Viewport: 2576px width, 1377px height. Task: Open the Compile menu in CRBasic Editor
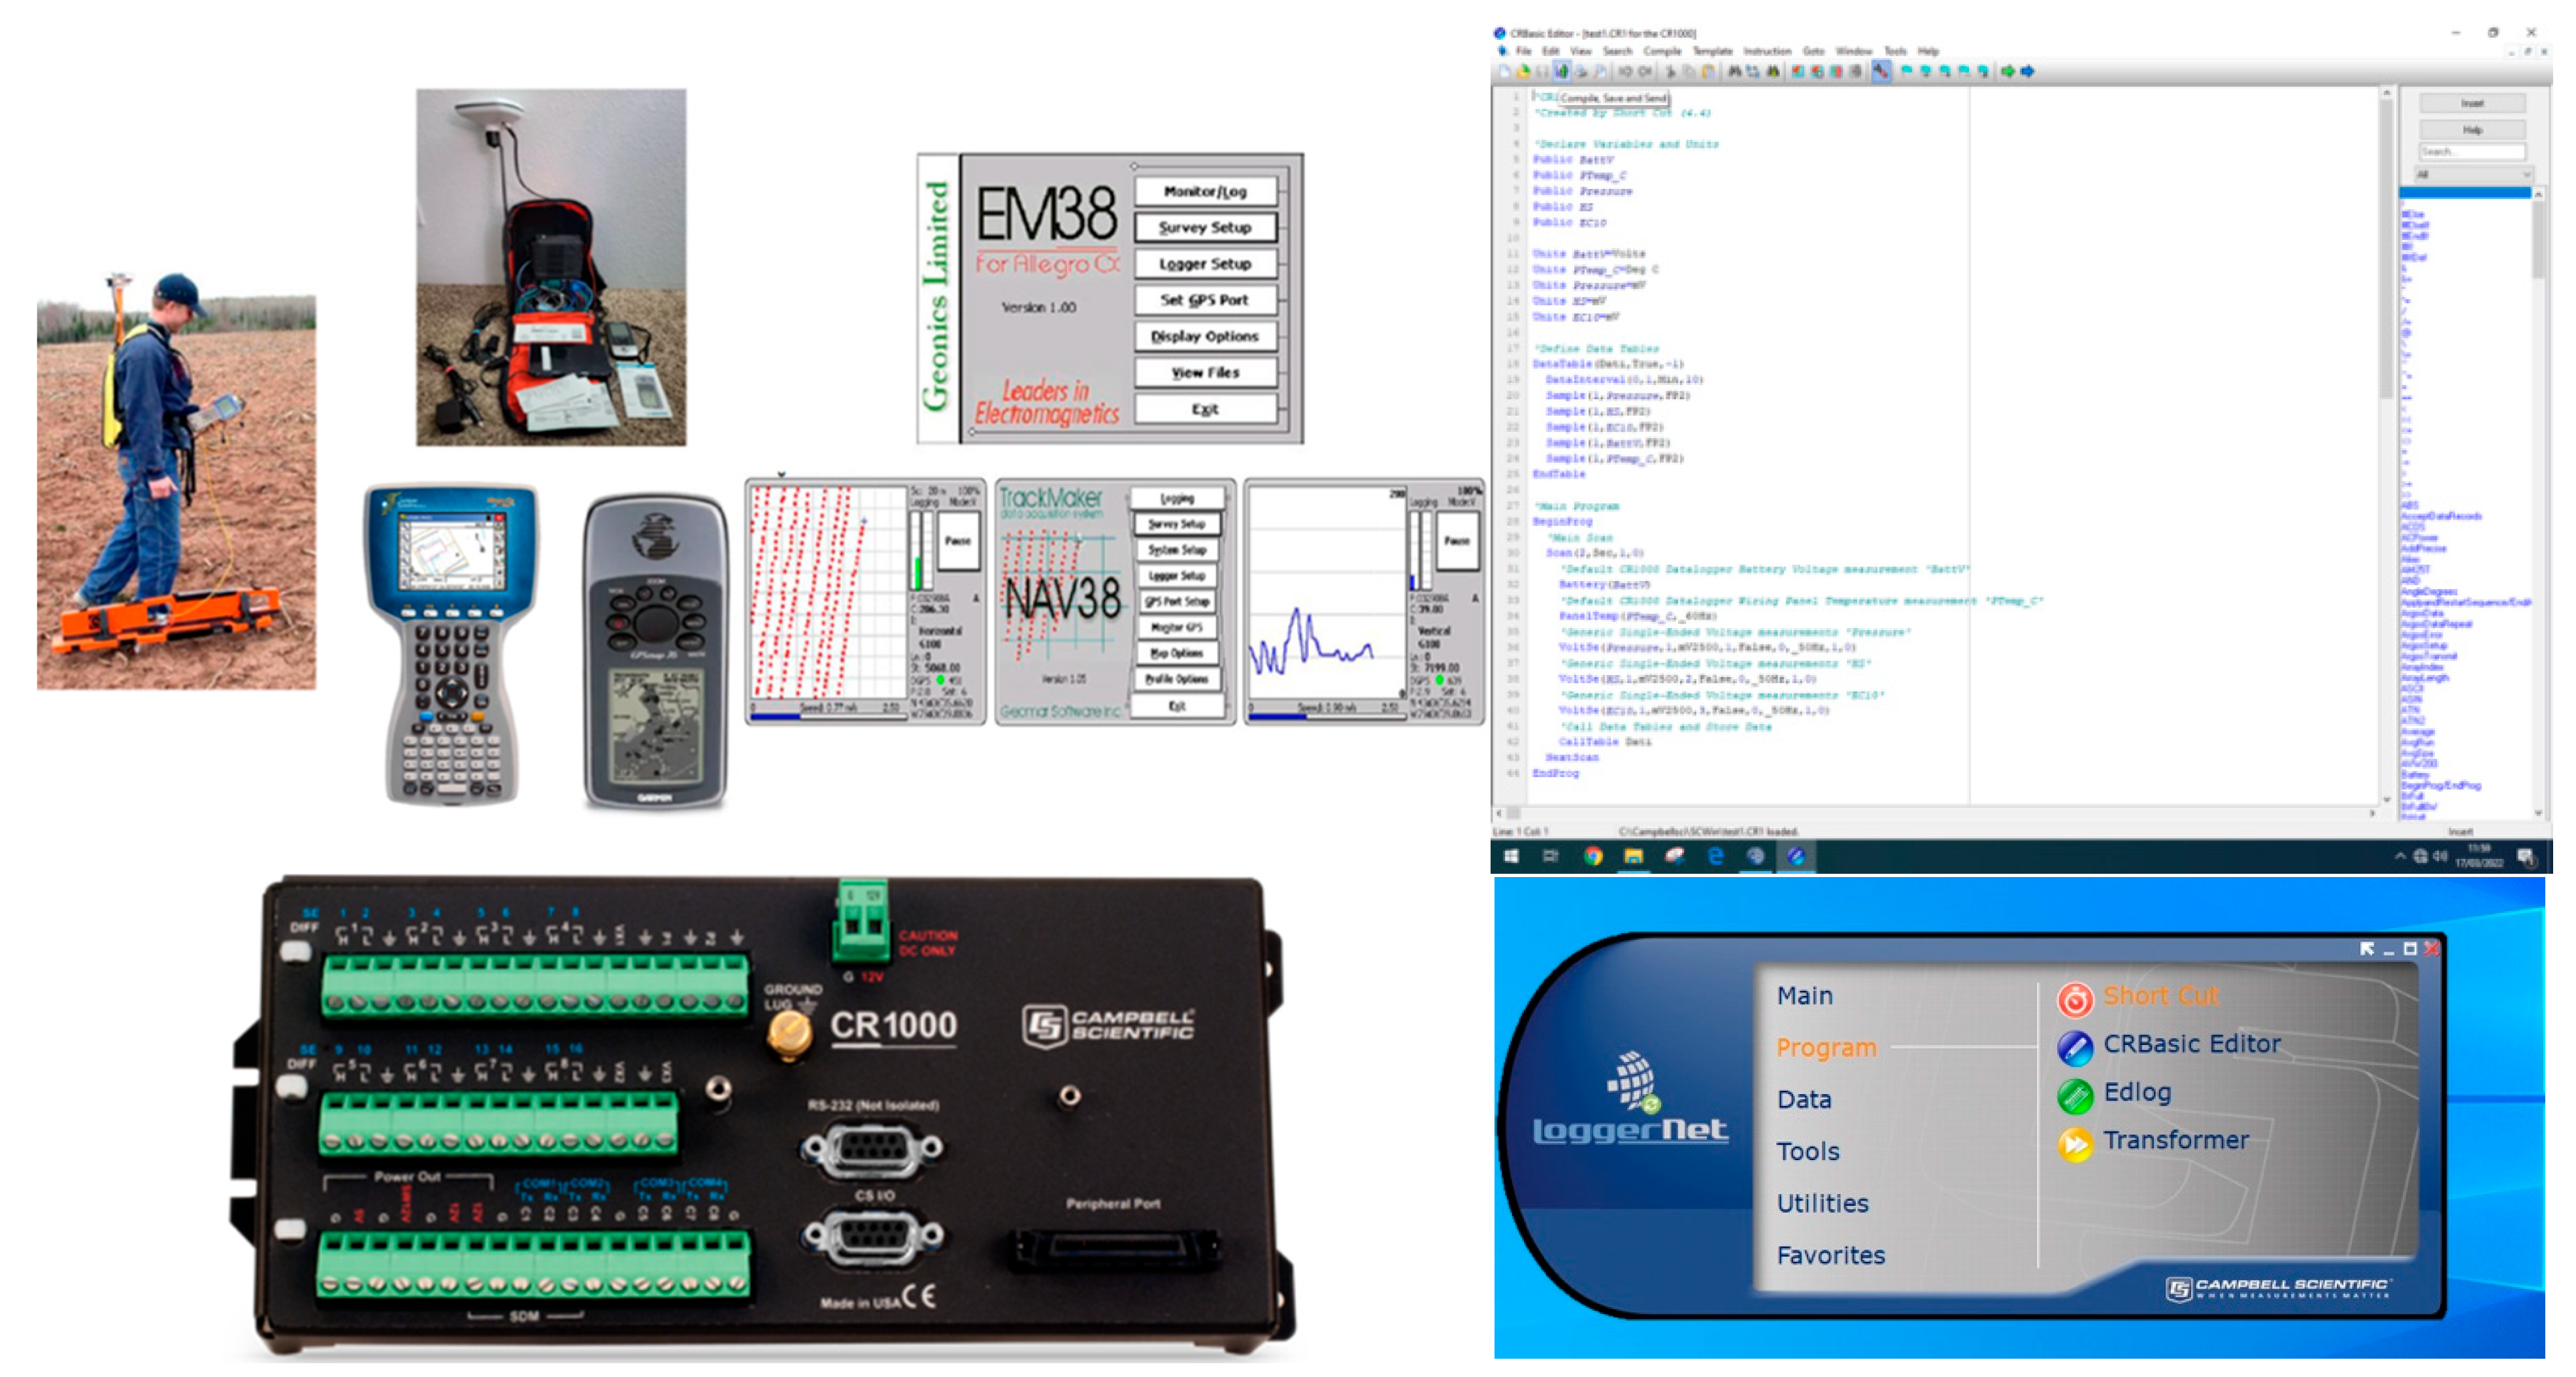pyautogui.click(x=1662, y=51)
